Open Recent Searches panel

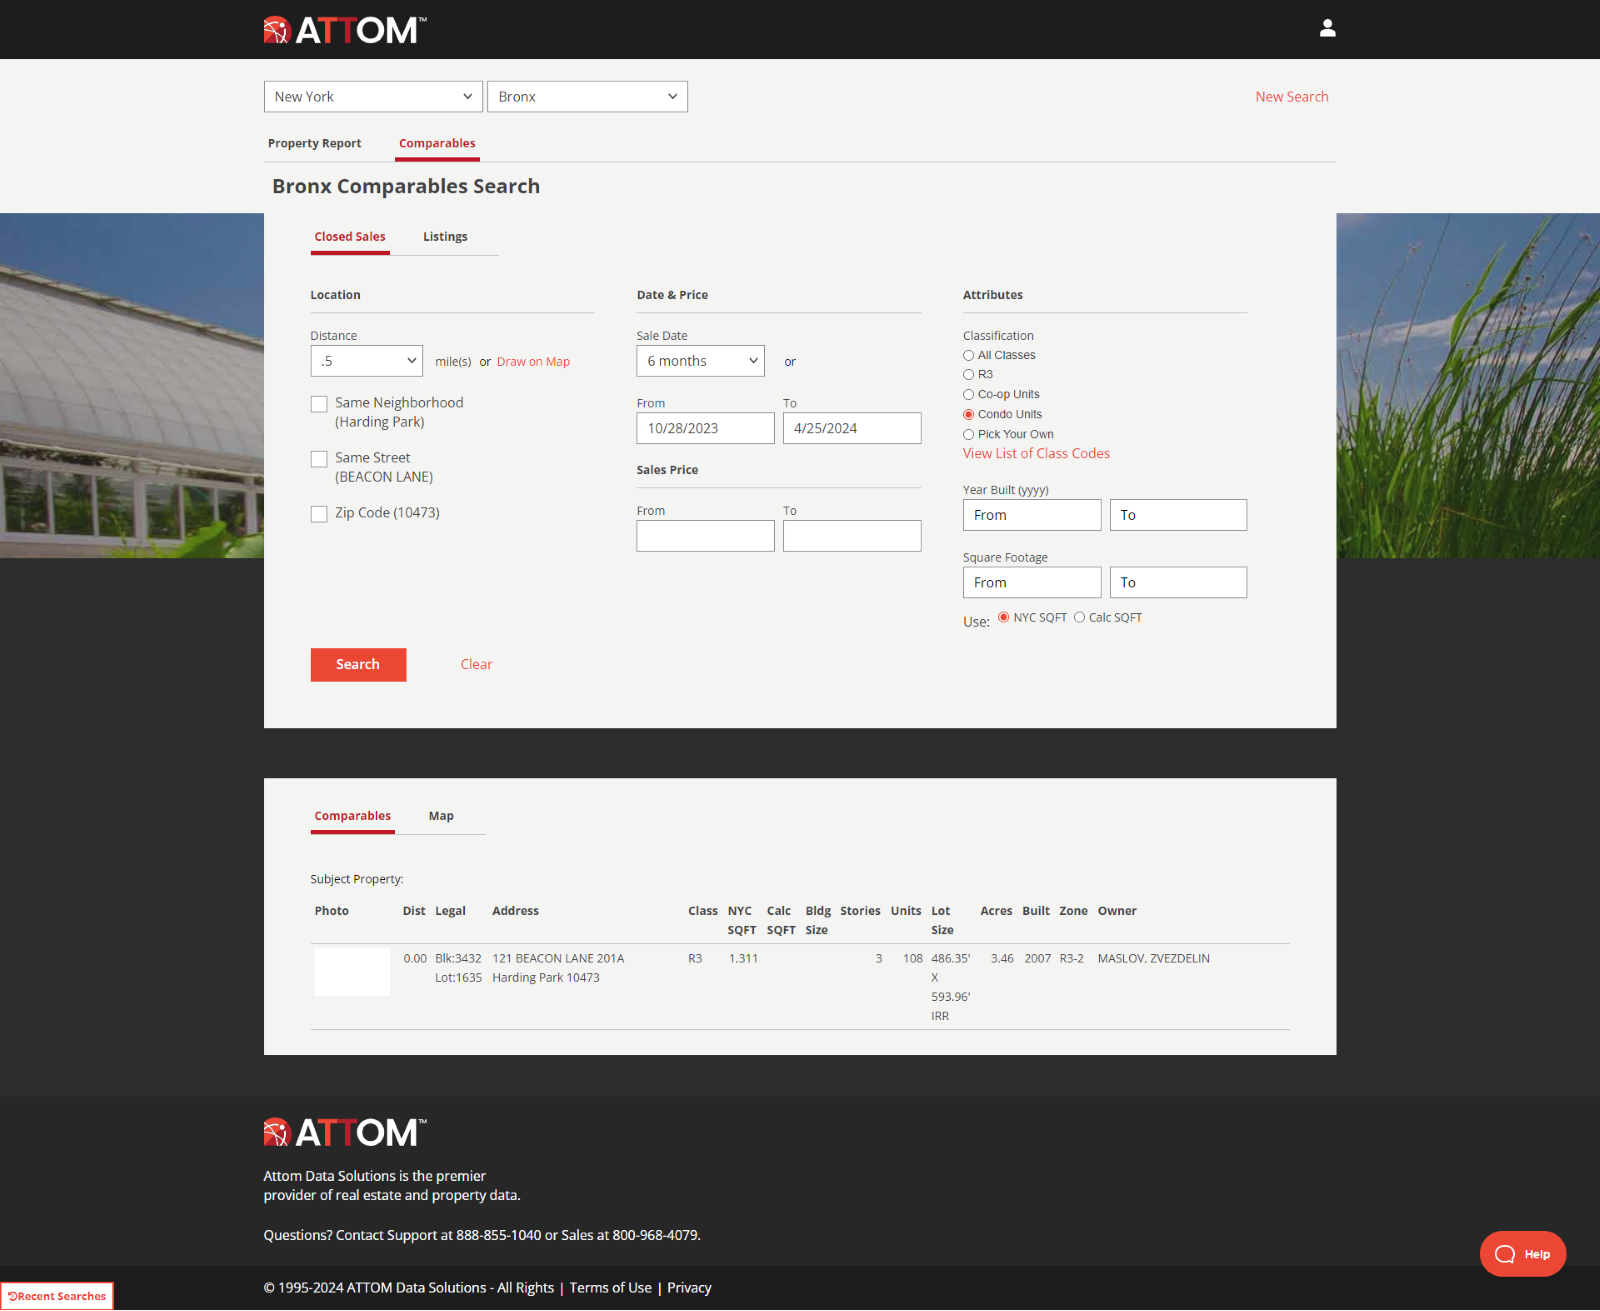point(57,1296)
